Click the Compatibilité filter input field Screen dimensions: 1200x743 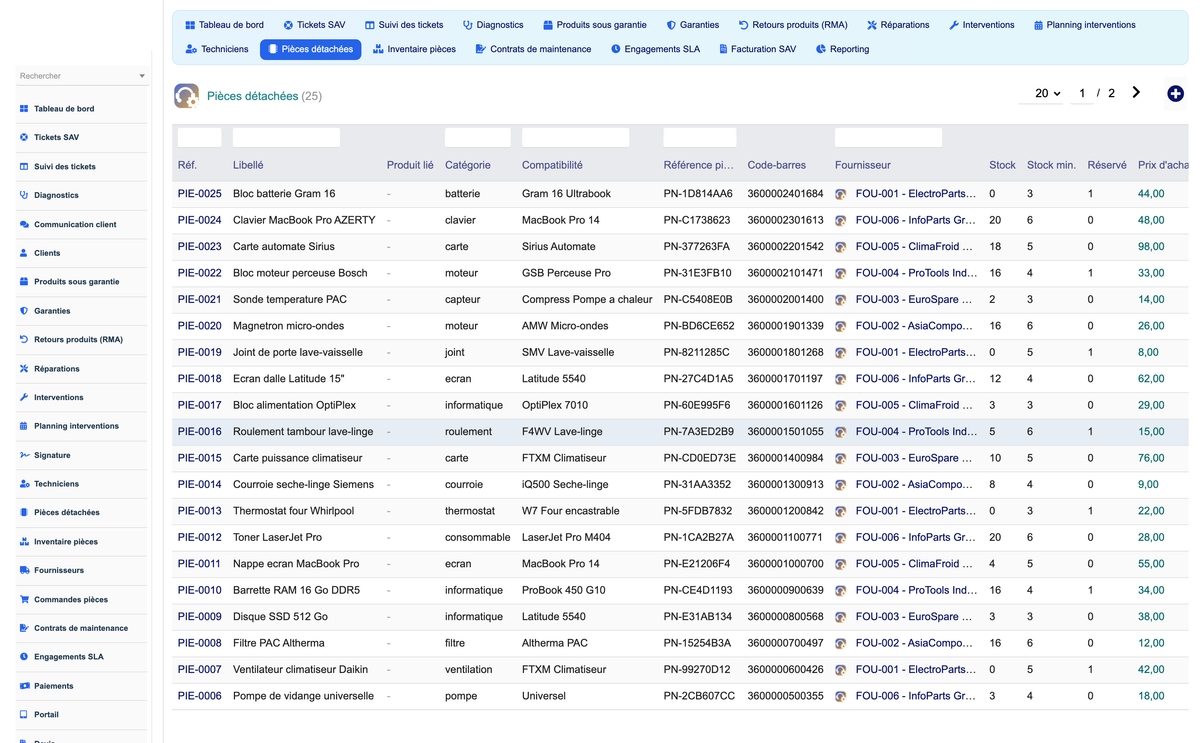coord(576,137)
